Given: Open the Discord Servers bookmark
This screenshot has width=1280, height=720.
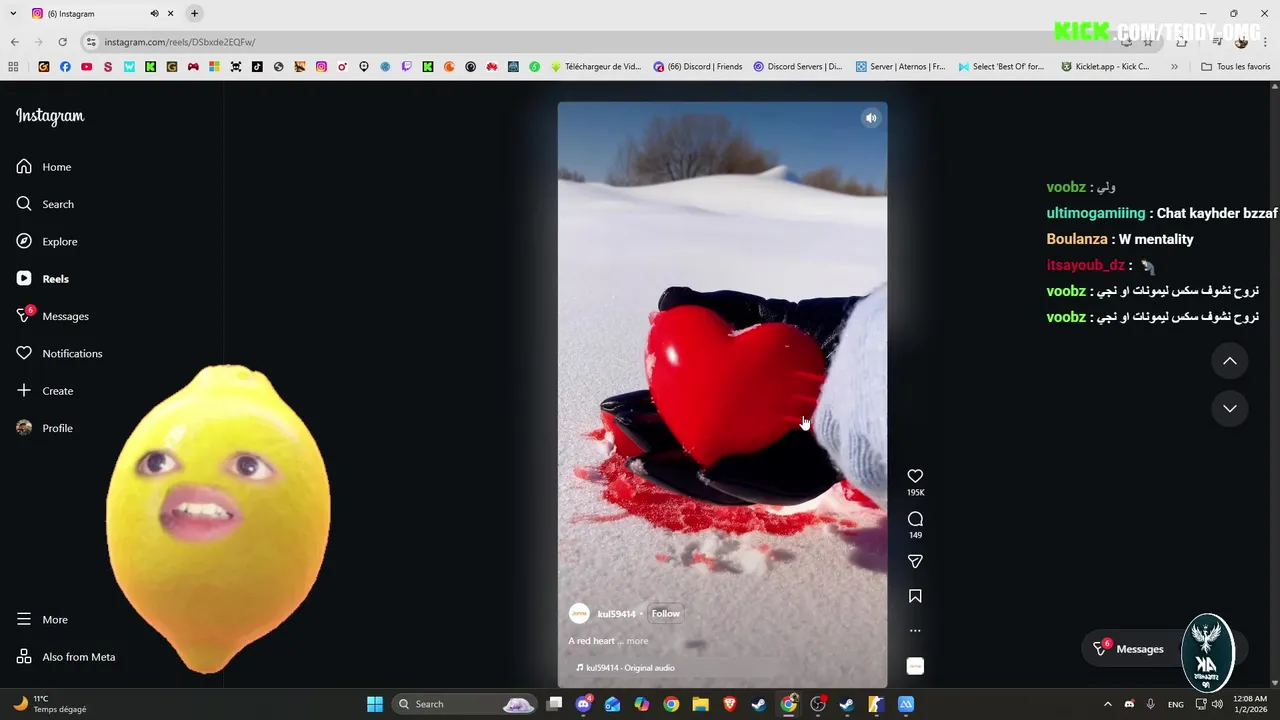Looking at the screenshot, I should click(797, 67).
